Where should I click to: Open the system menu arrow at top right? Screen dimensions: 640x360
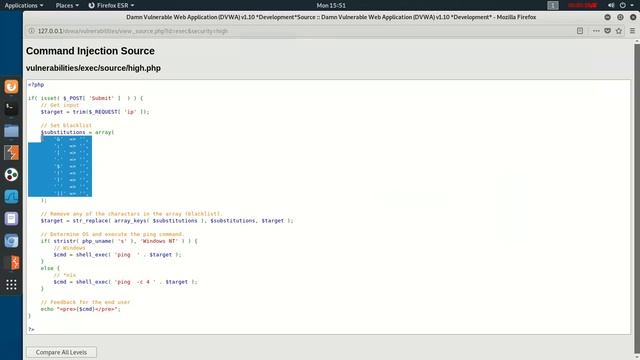pyautogui.click(x=632, y=5)
